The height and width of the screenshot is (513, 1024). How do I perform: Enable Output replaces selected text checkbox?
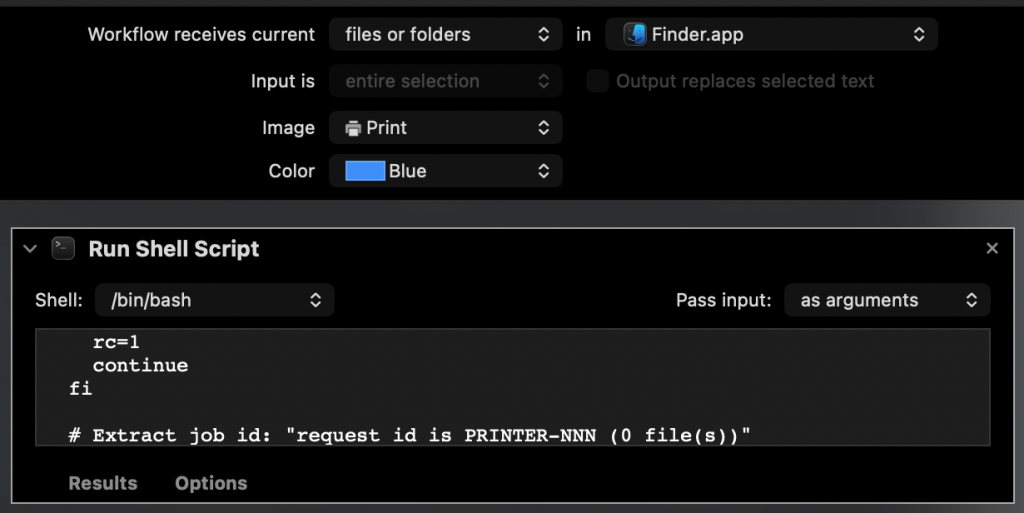[597, 81]
